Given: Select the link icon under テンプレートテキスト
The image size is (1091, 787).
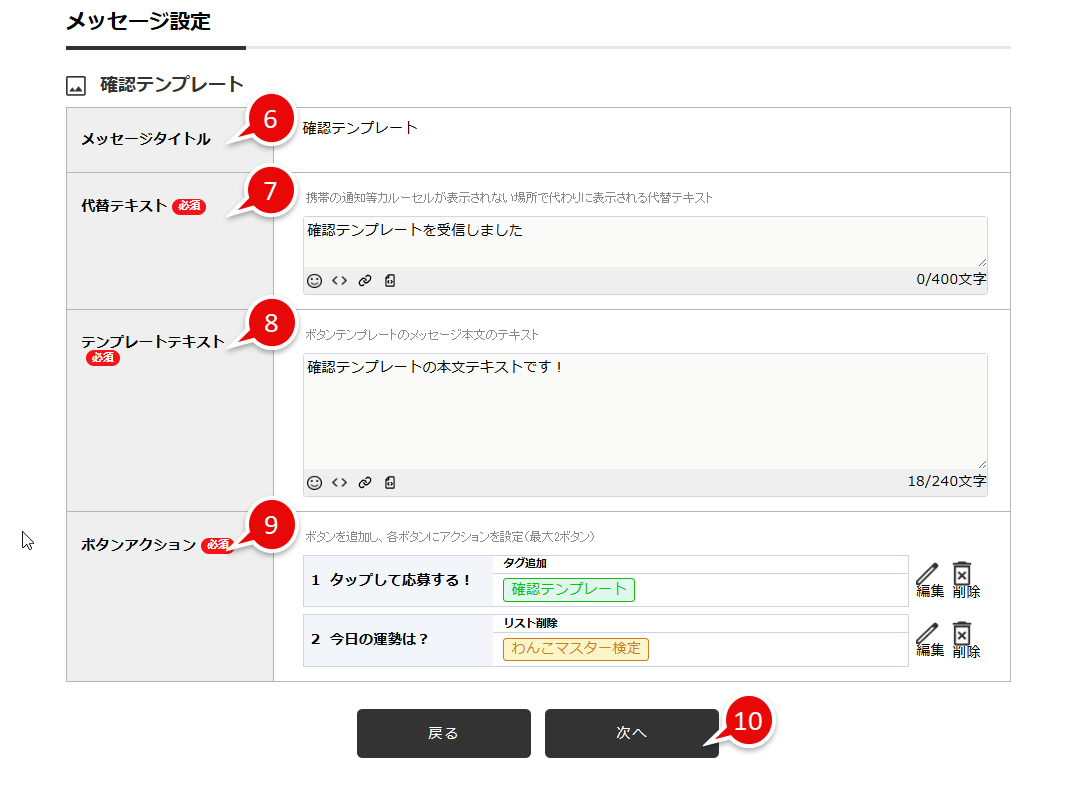Looking at the screenshot, I should tap(365, 482).
